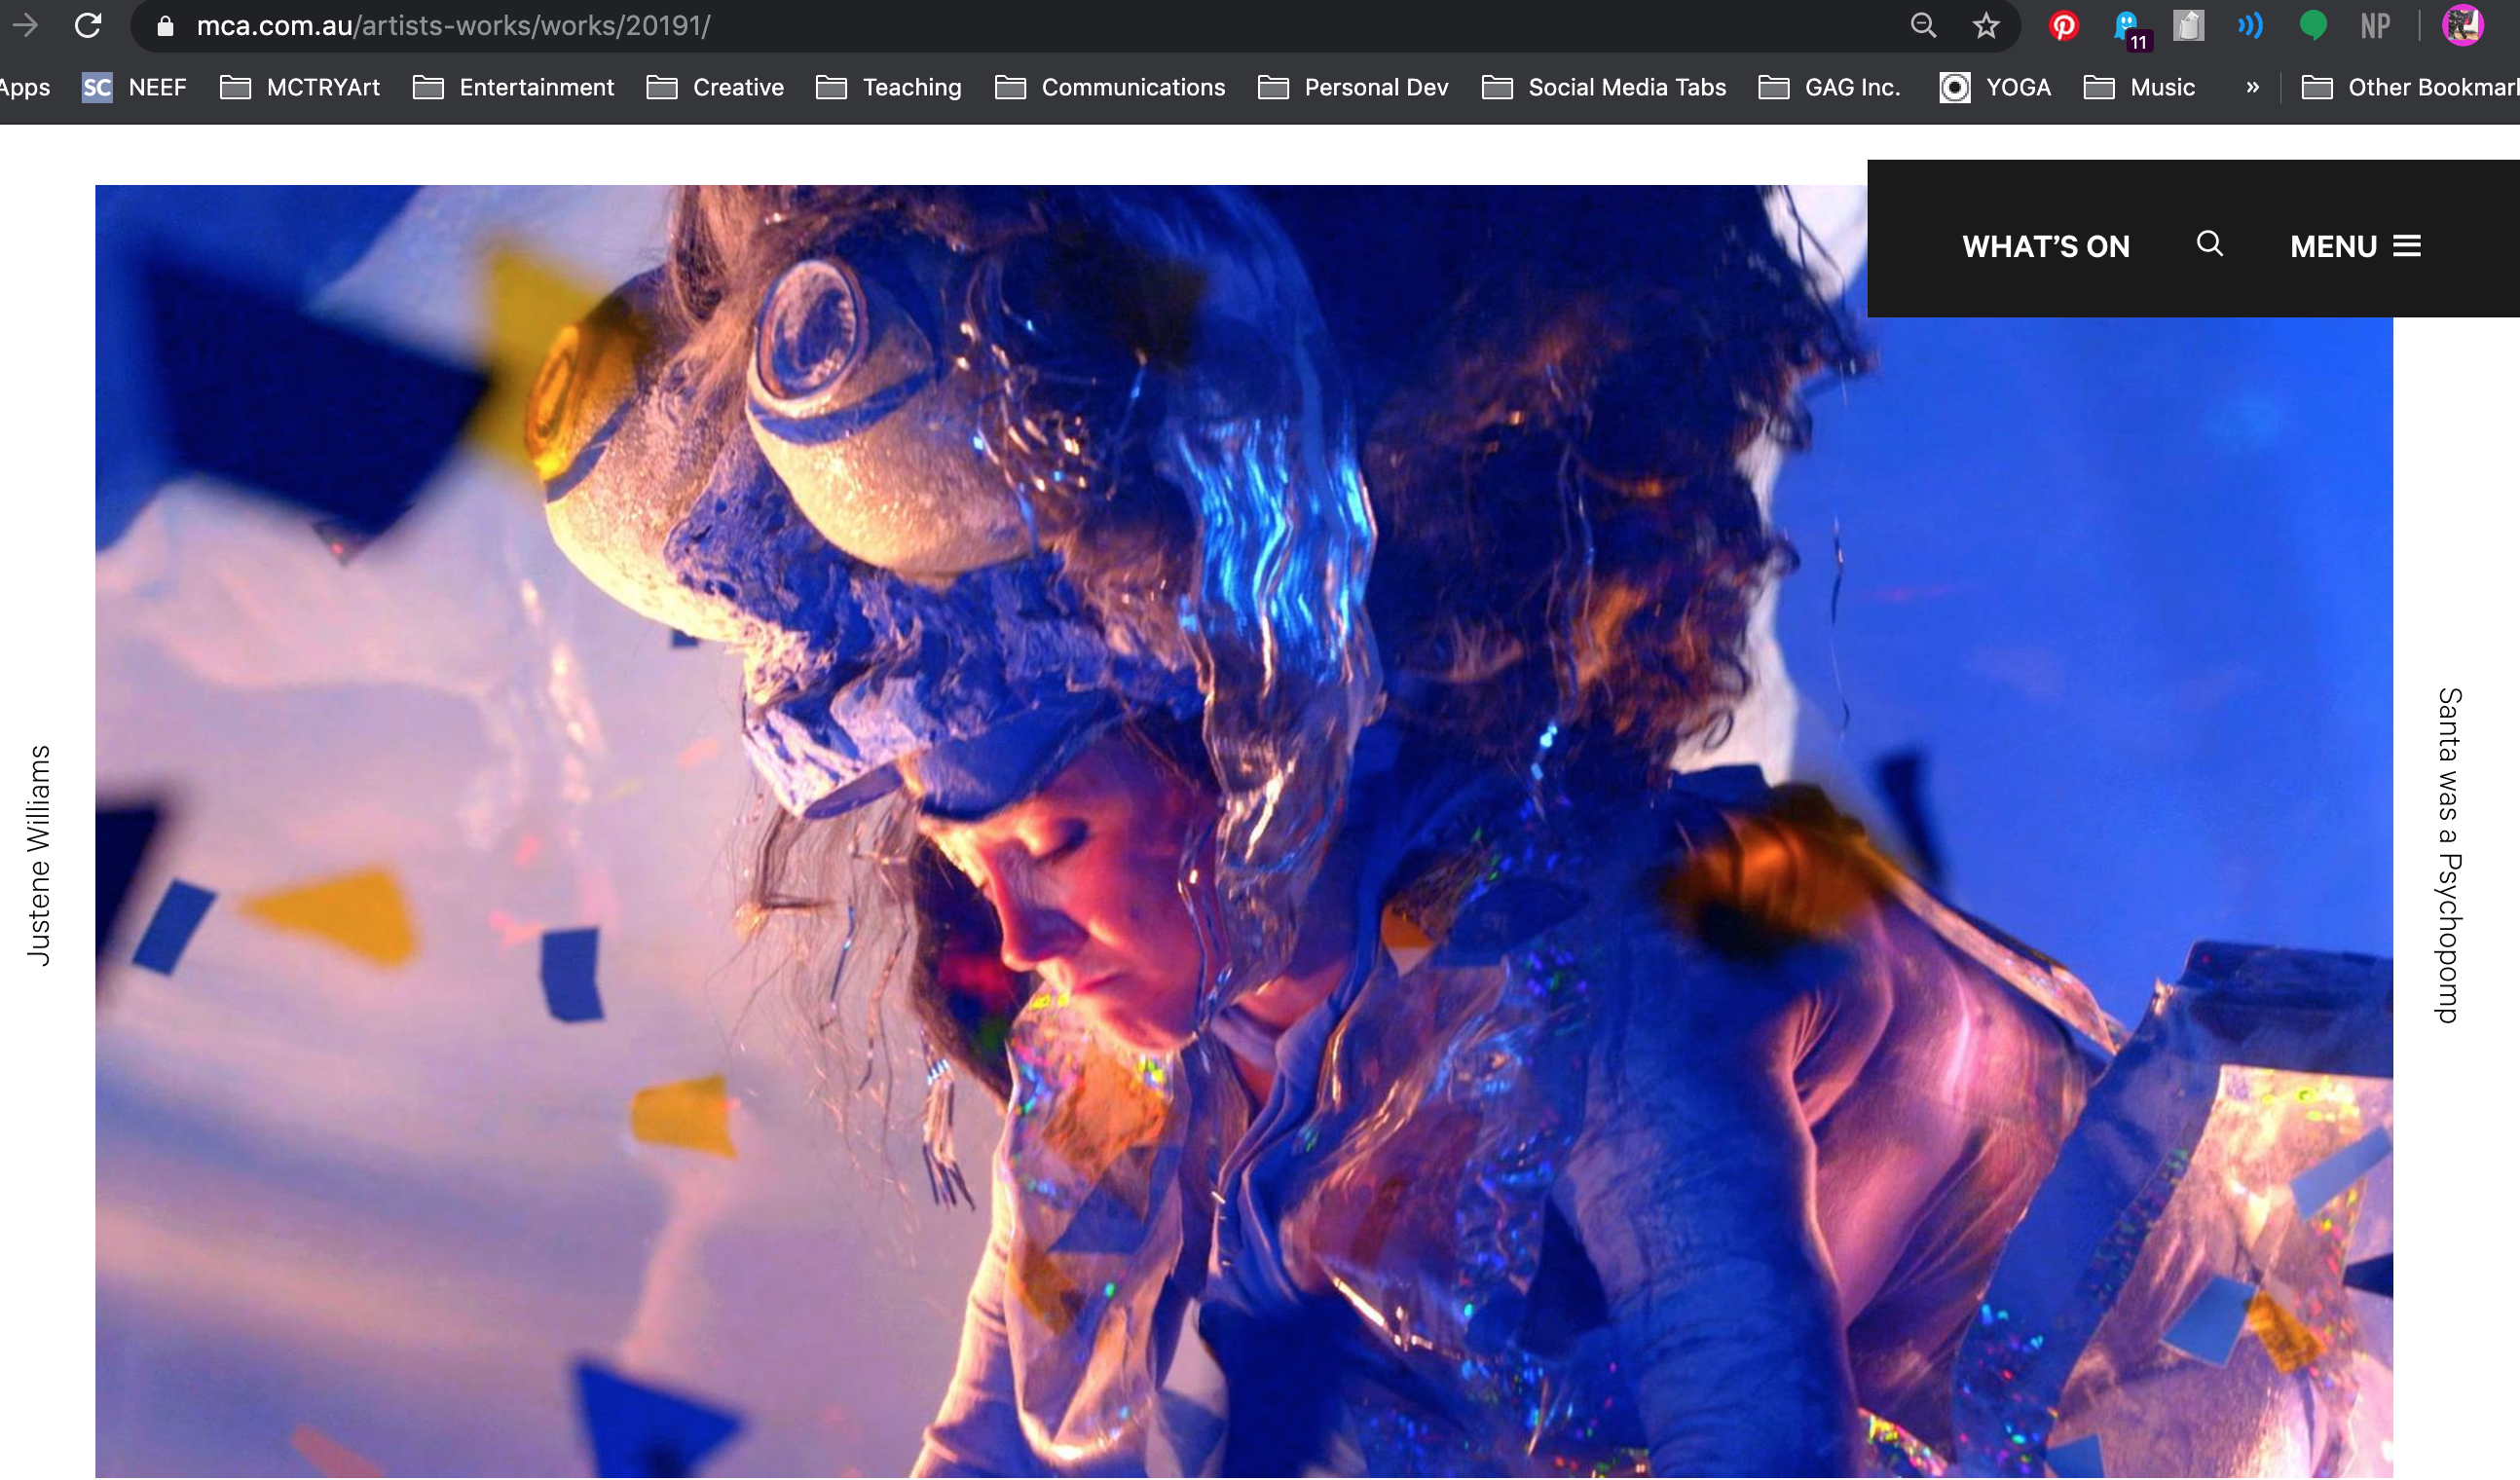
Task: Open the zoom magnifier in address bar
Action: point(1923,26)
